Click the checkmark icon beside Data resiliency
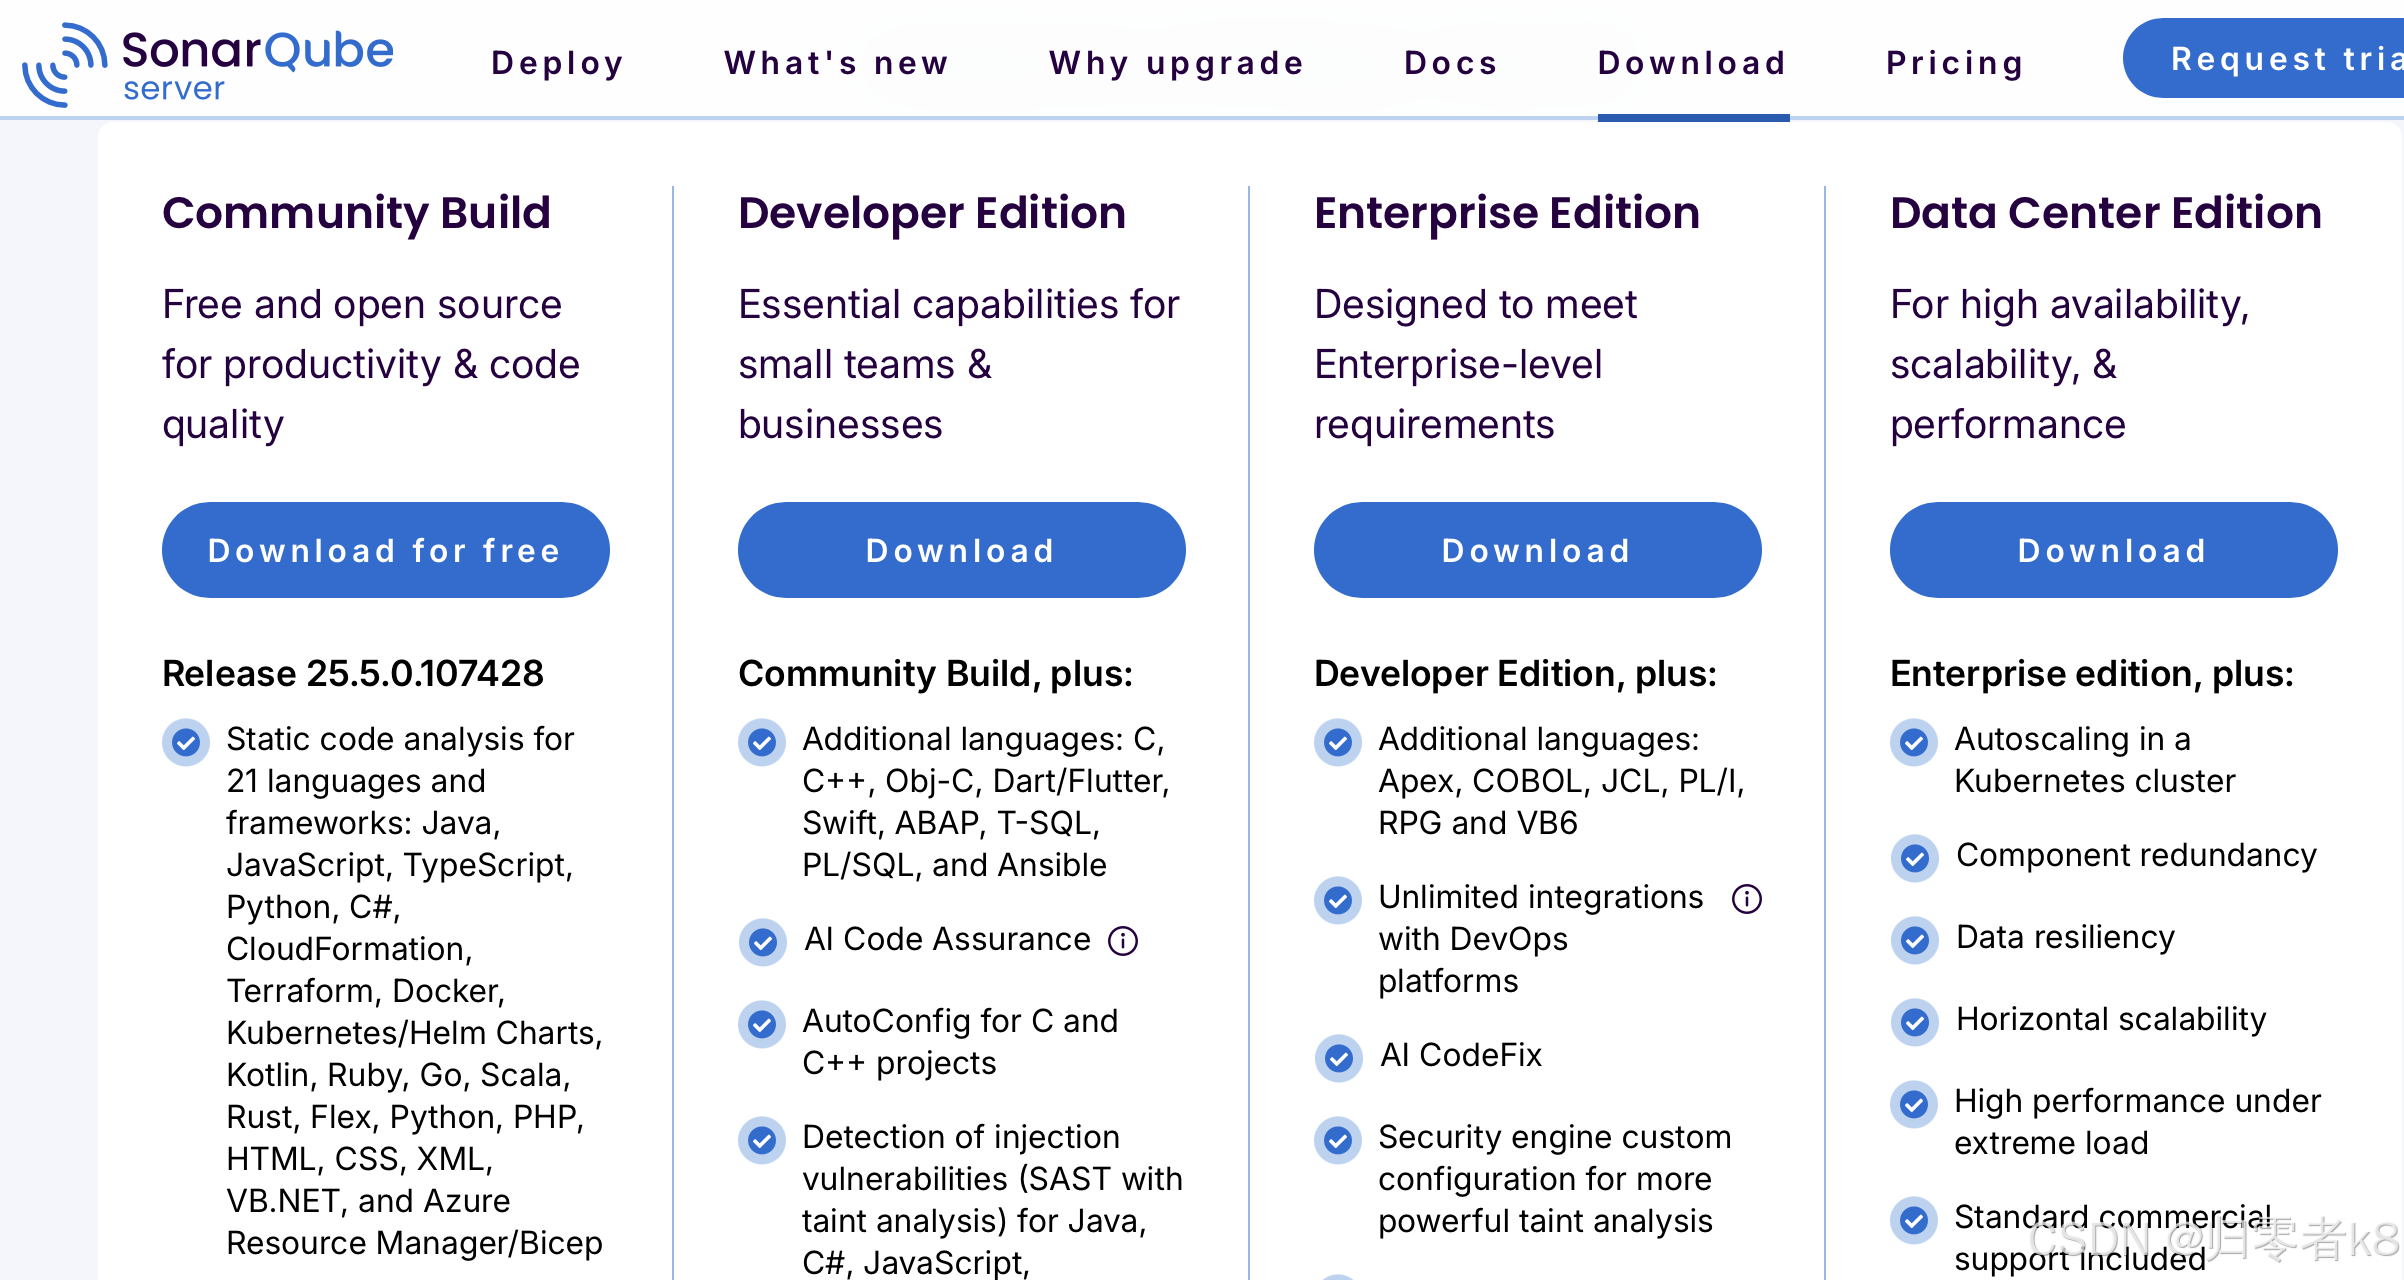 (1913, 941)
